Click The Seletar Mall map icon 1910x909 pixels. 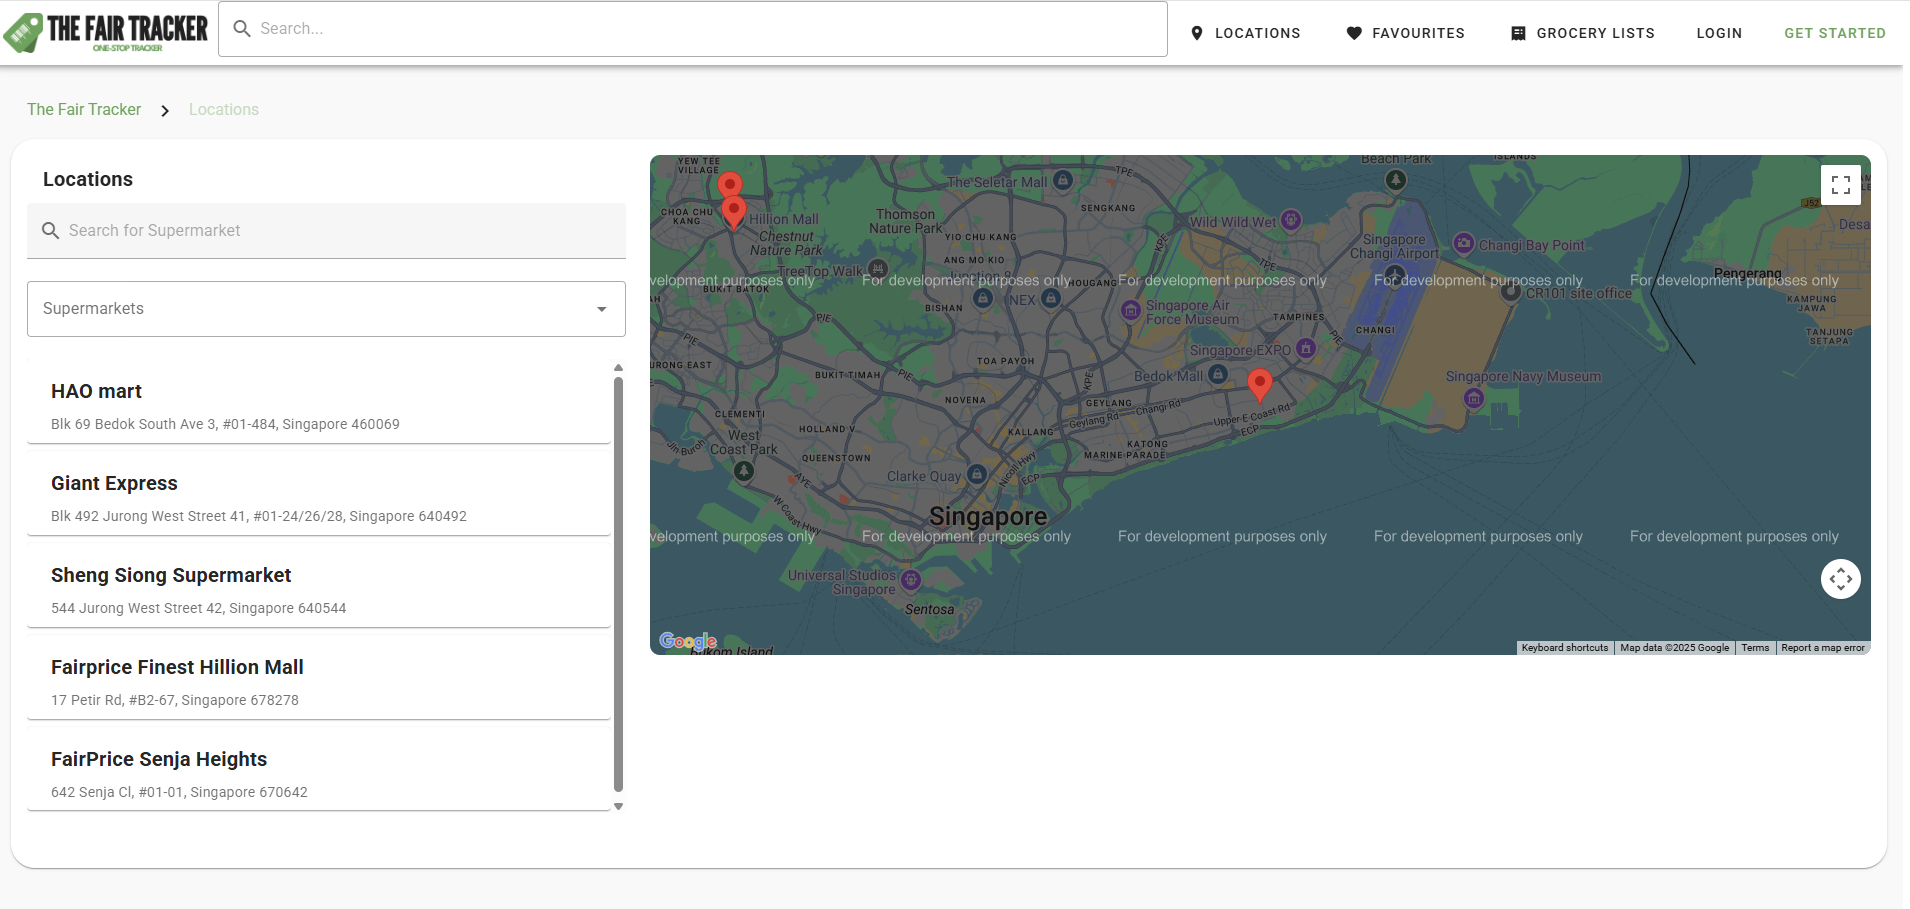(x=1063, y=181)
